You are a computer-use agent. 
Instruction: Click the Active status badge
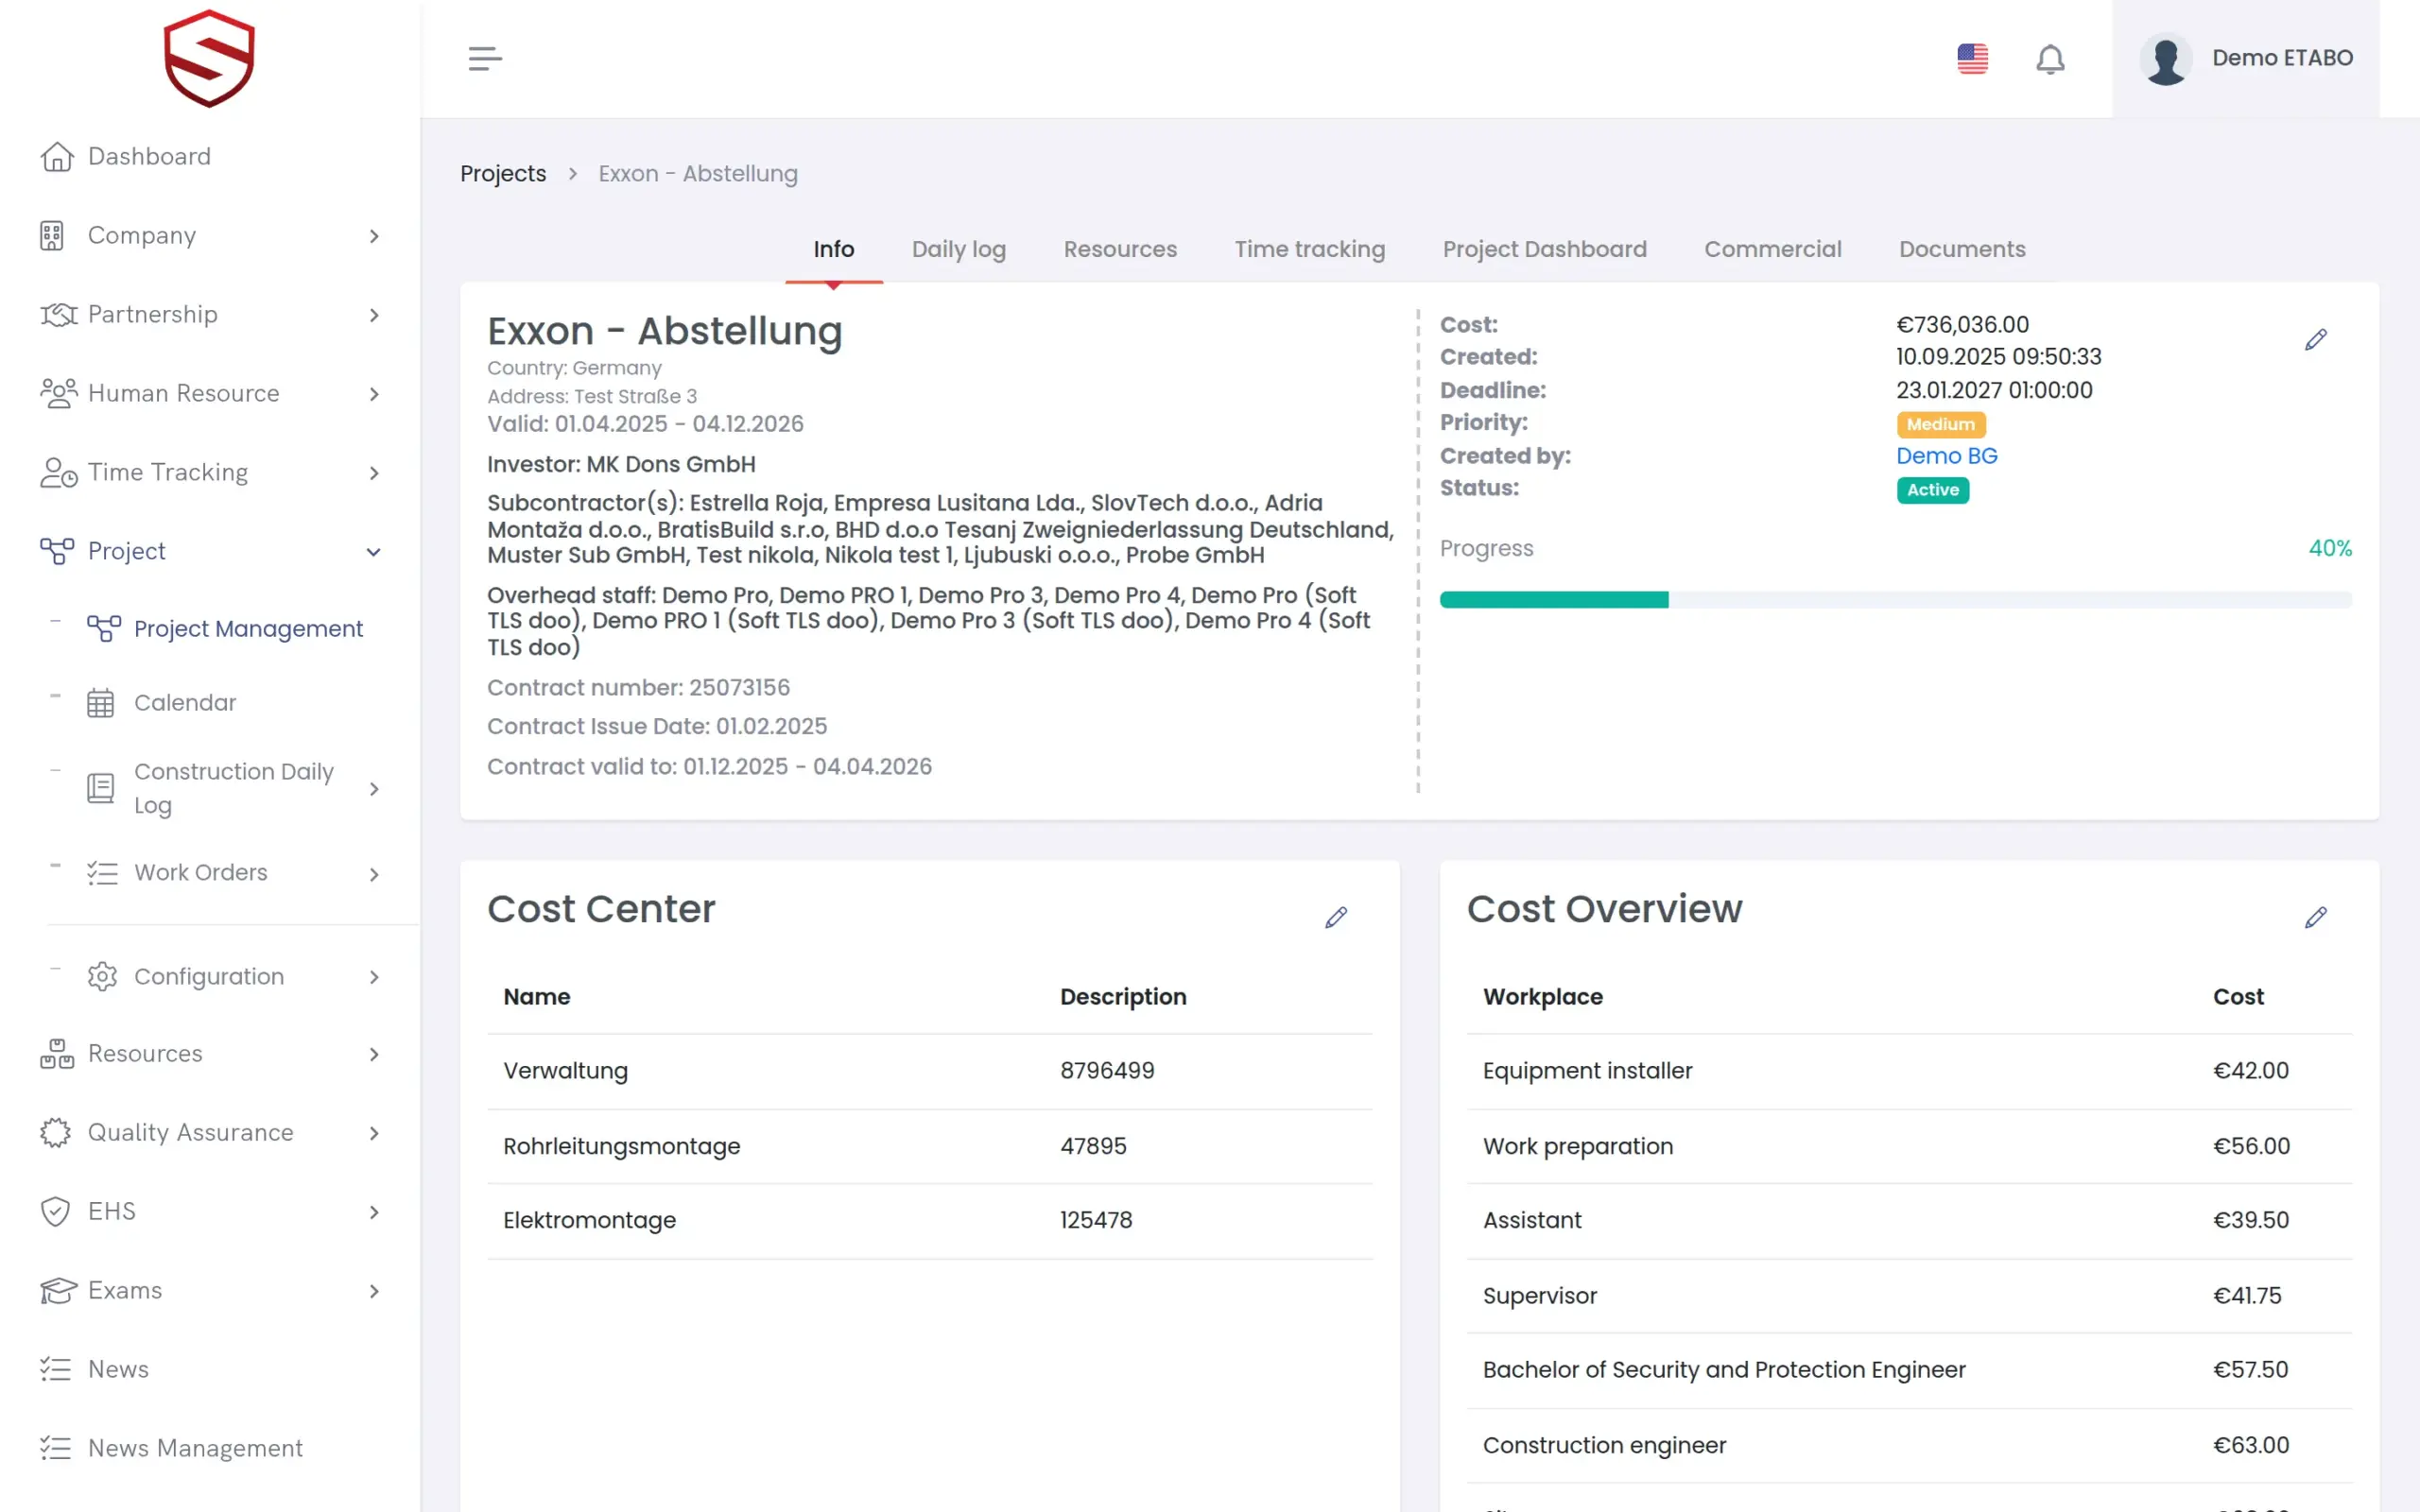click(1932, 490)
